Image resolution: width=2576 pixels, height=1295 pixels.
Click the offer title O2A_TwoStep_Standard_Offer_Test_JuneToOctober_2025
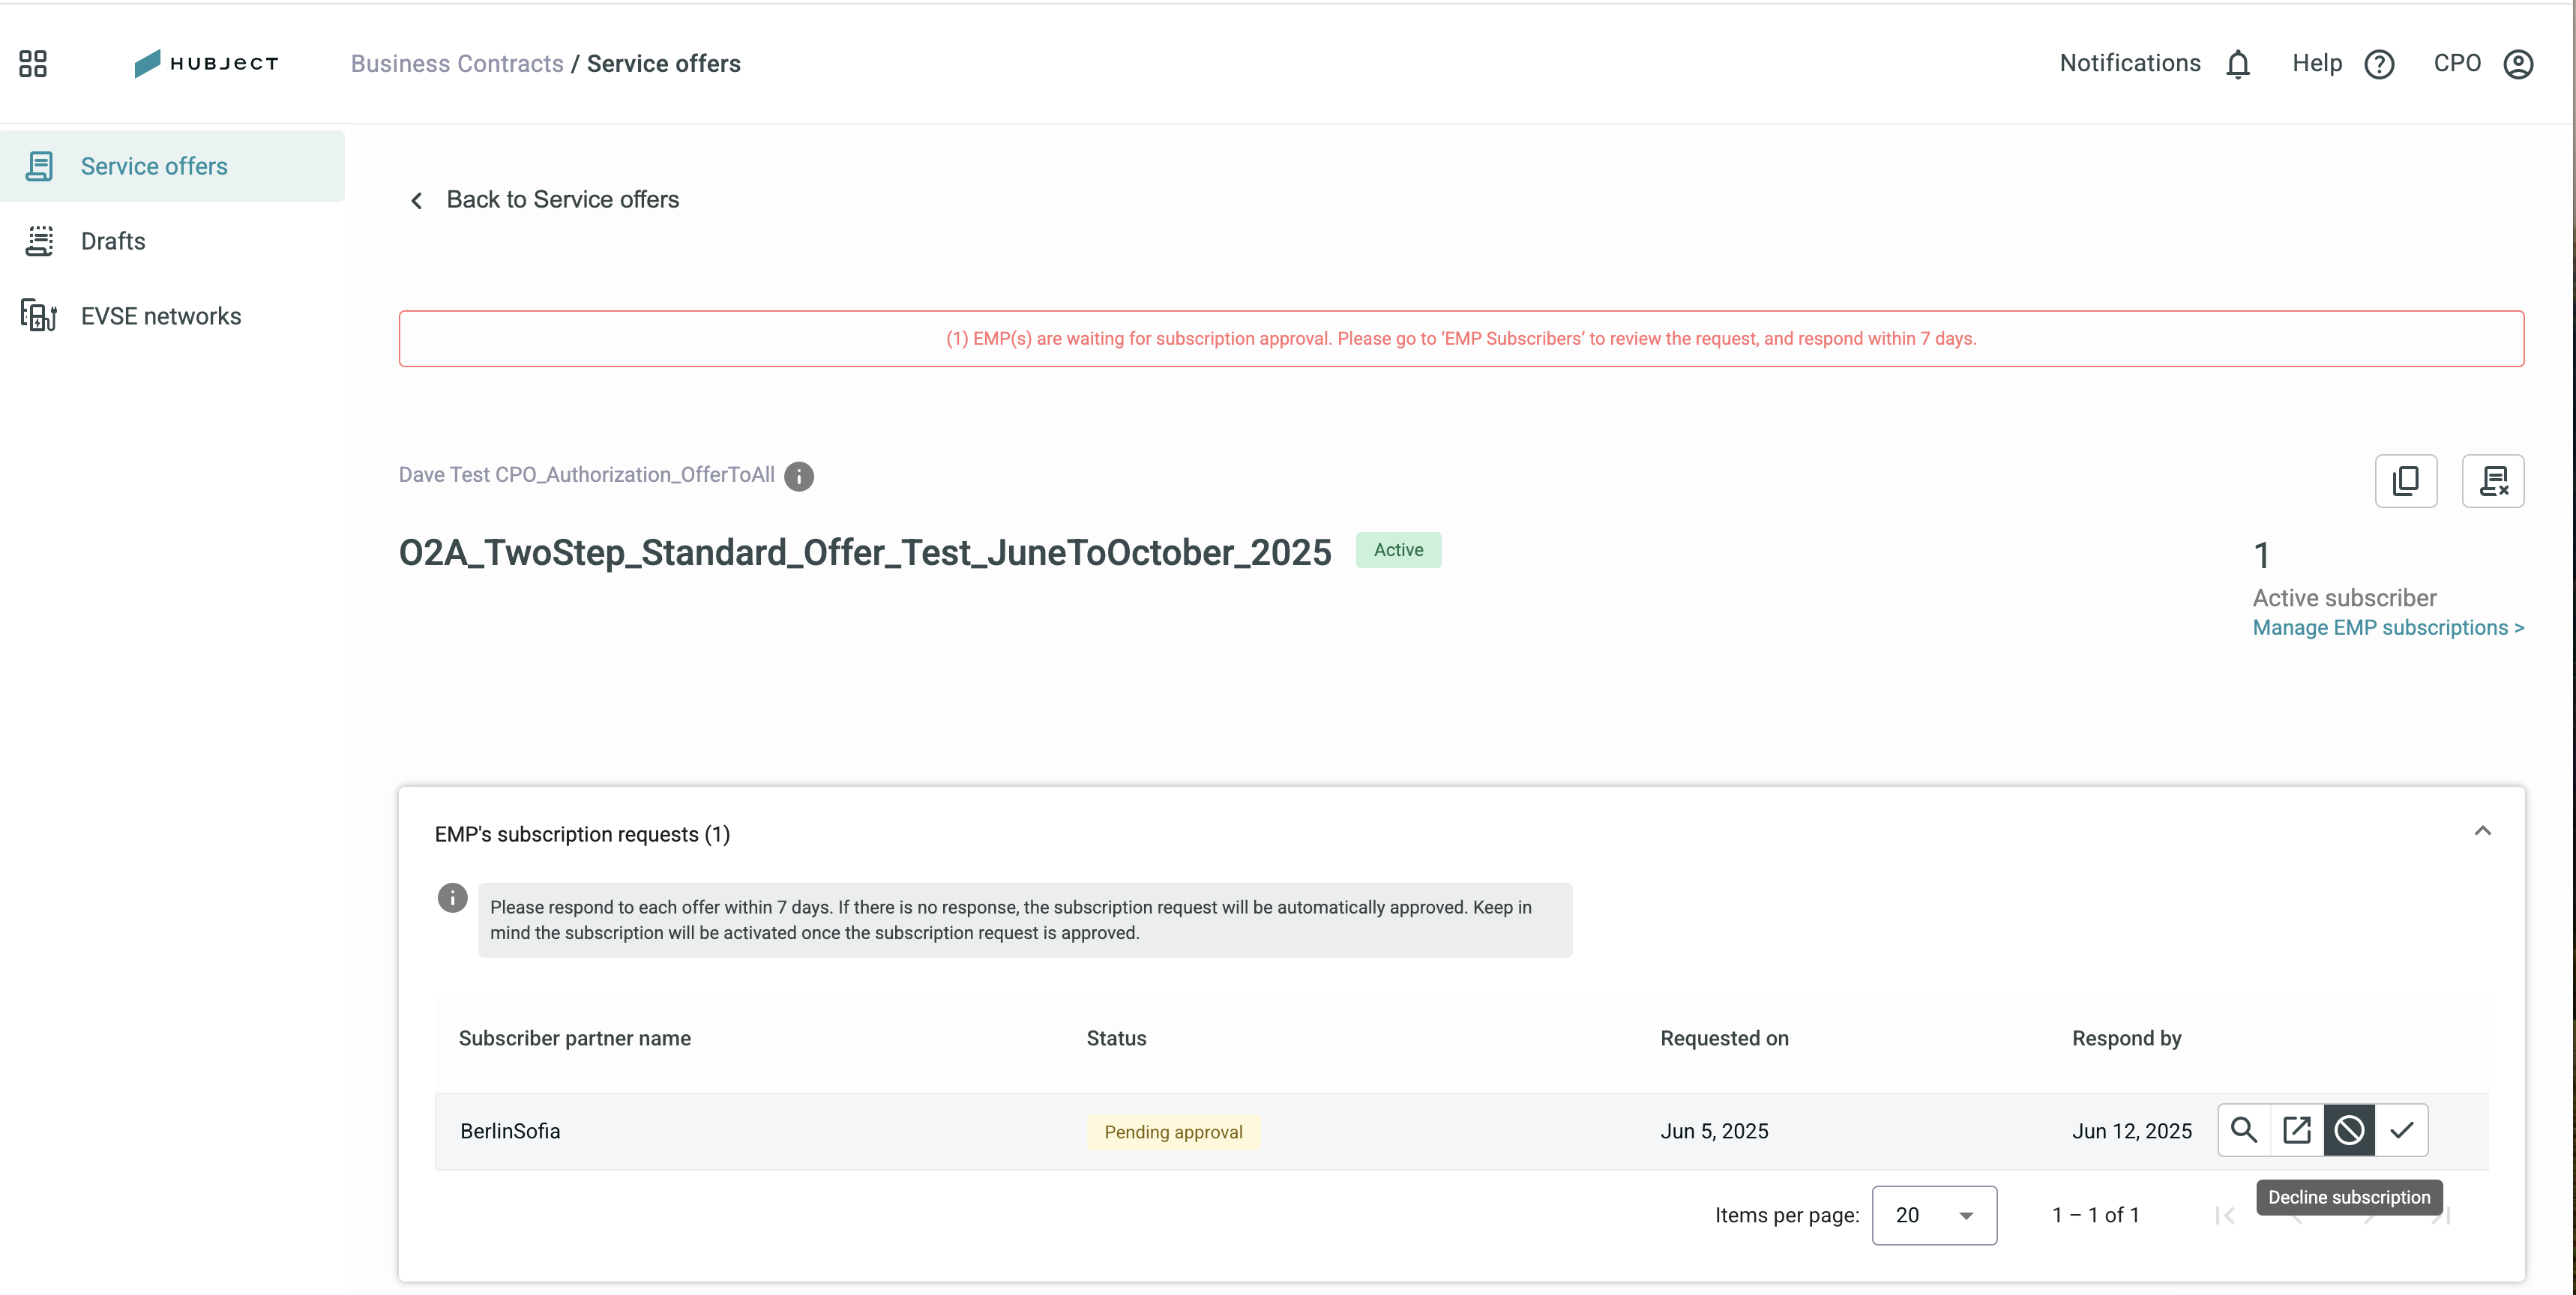point(865,552)
